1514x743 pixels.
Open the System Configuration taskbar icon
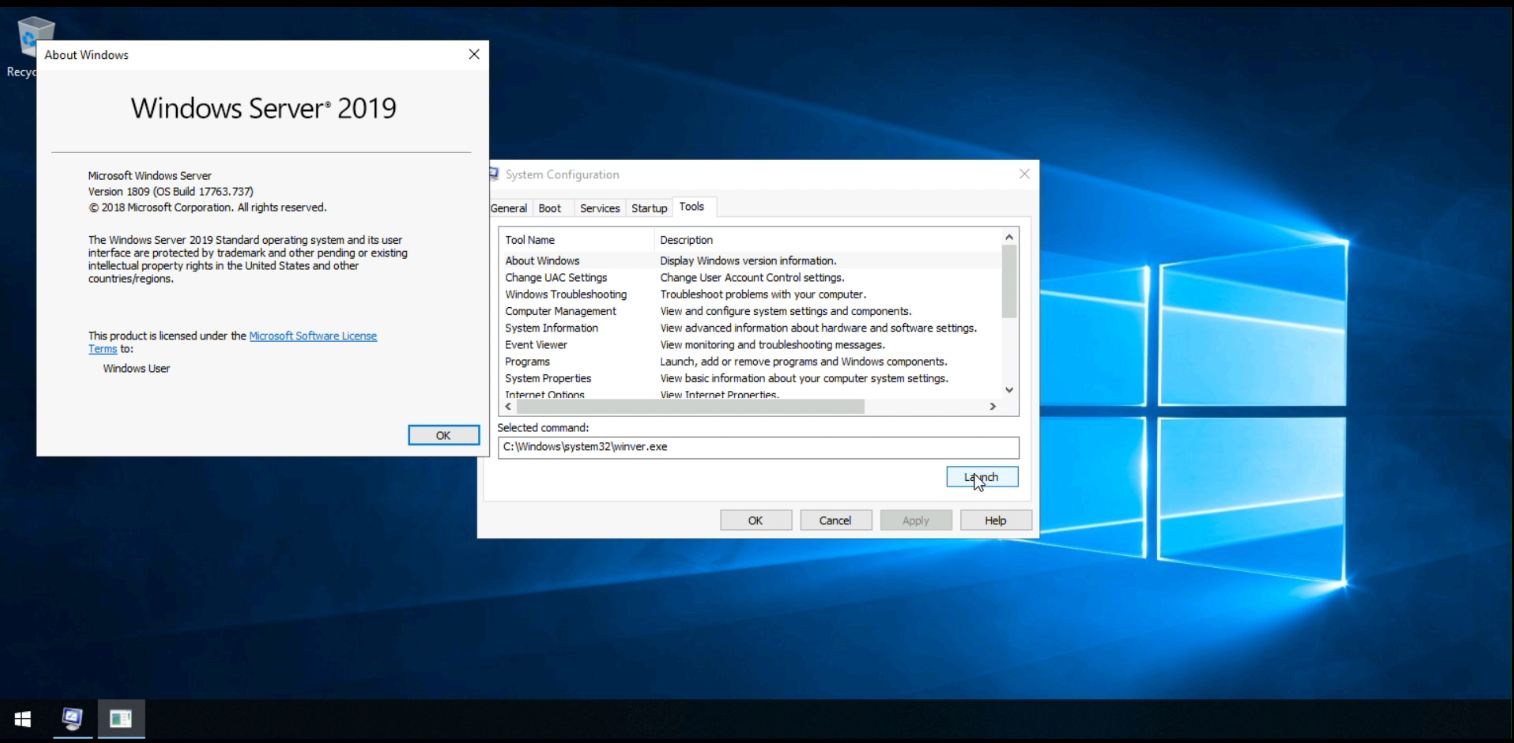(72, 719)
